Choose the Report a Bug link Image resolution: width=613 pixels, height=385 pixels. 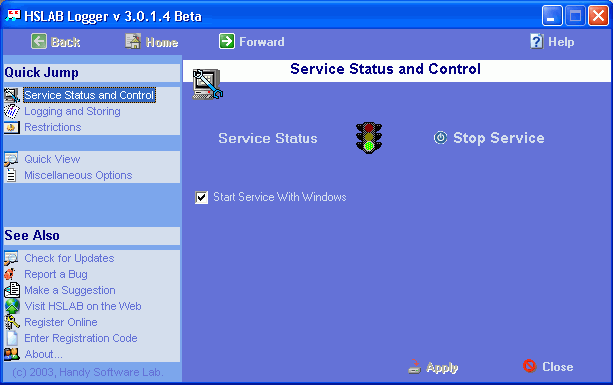click(56, 274)
